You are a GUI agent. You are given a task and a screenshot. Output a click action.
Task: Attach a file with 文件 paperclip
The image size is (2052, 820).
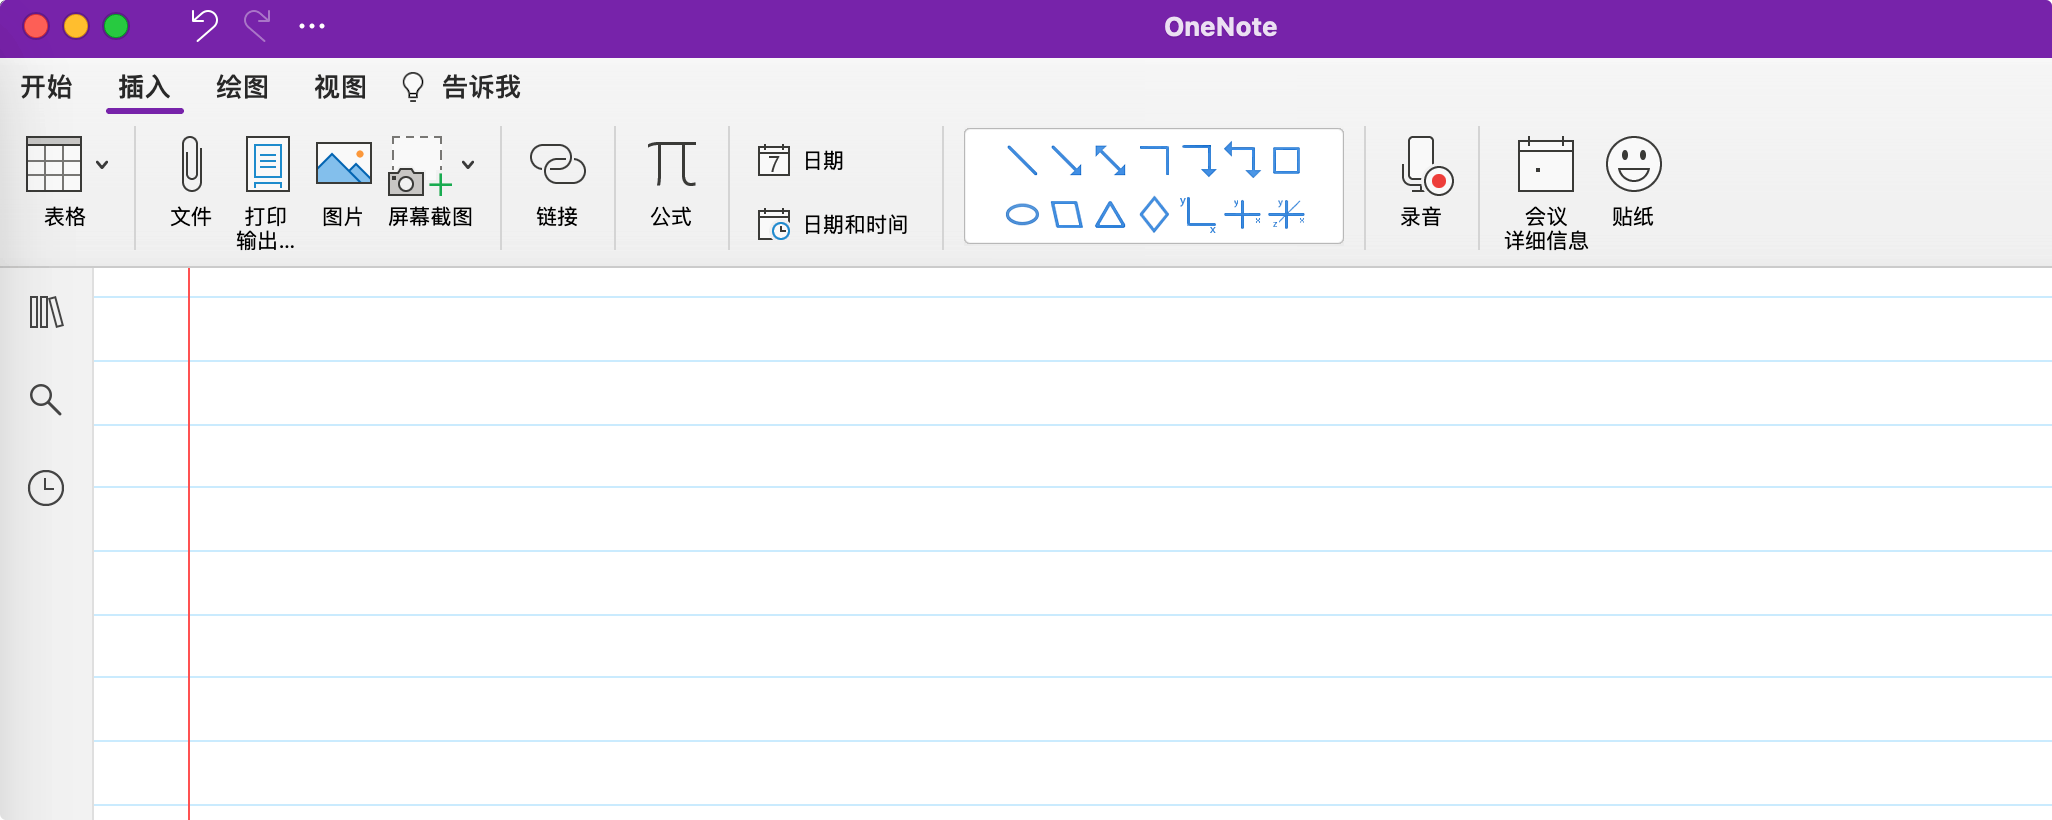pos(191,182)
